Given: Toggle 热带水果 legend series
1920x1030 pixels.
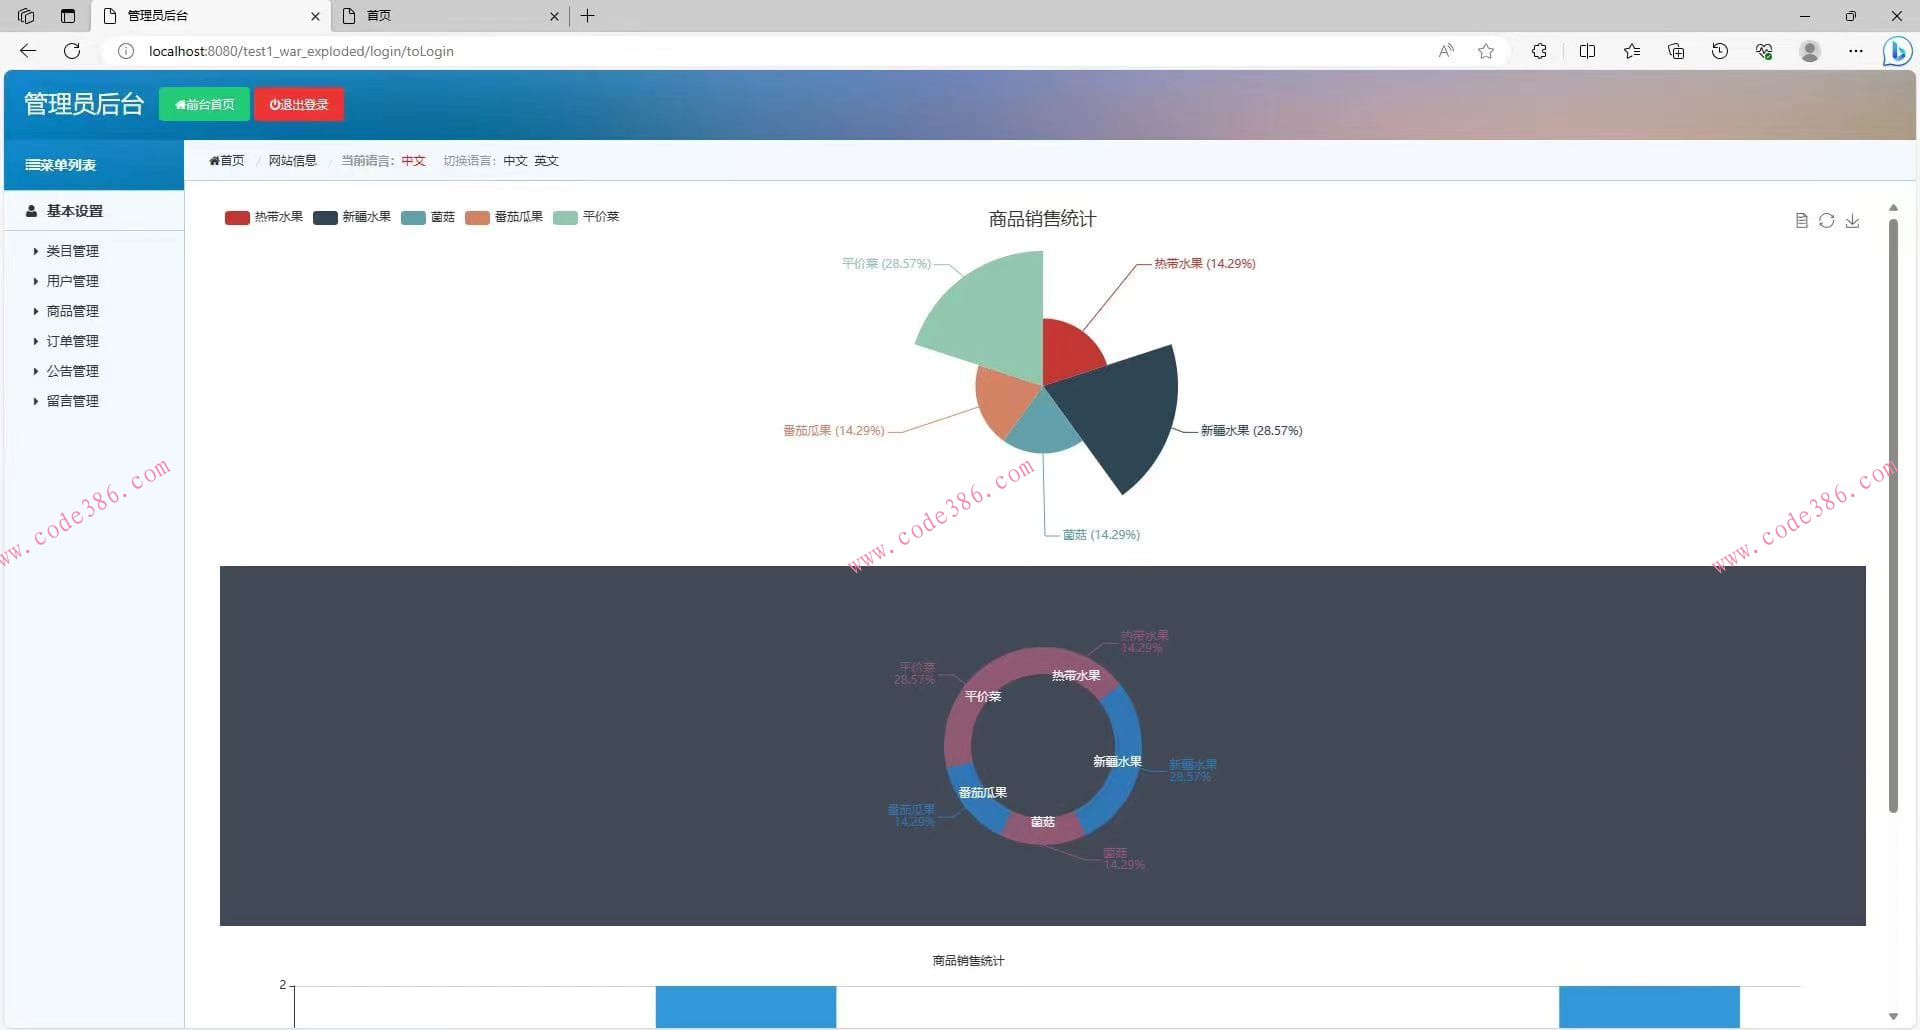Looking at the screenshot, I should tap(264, 217).
